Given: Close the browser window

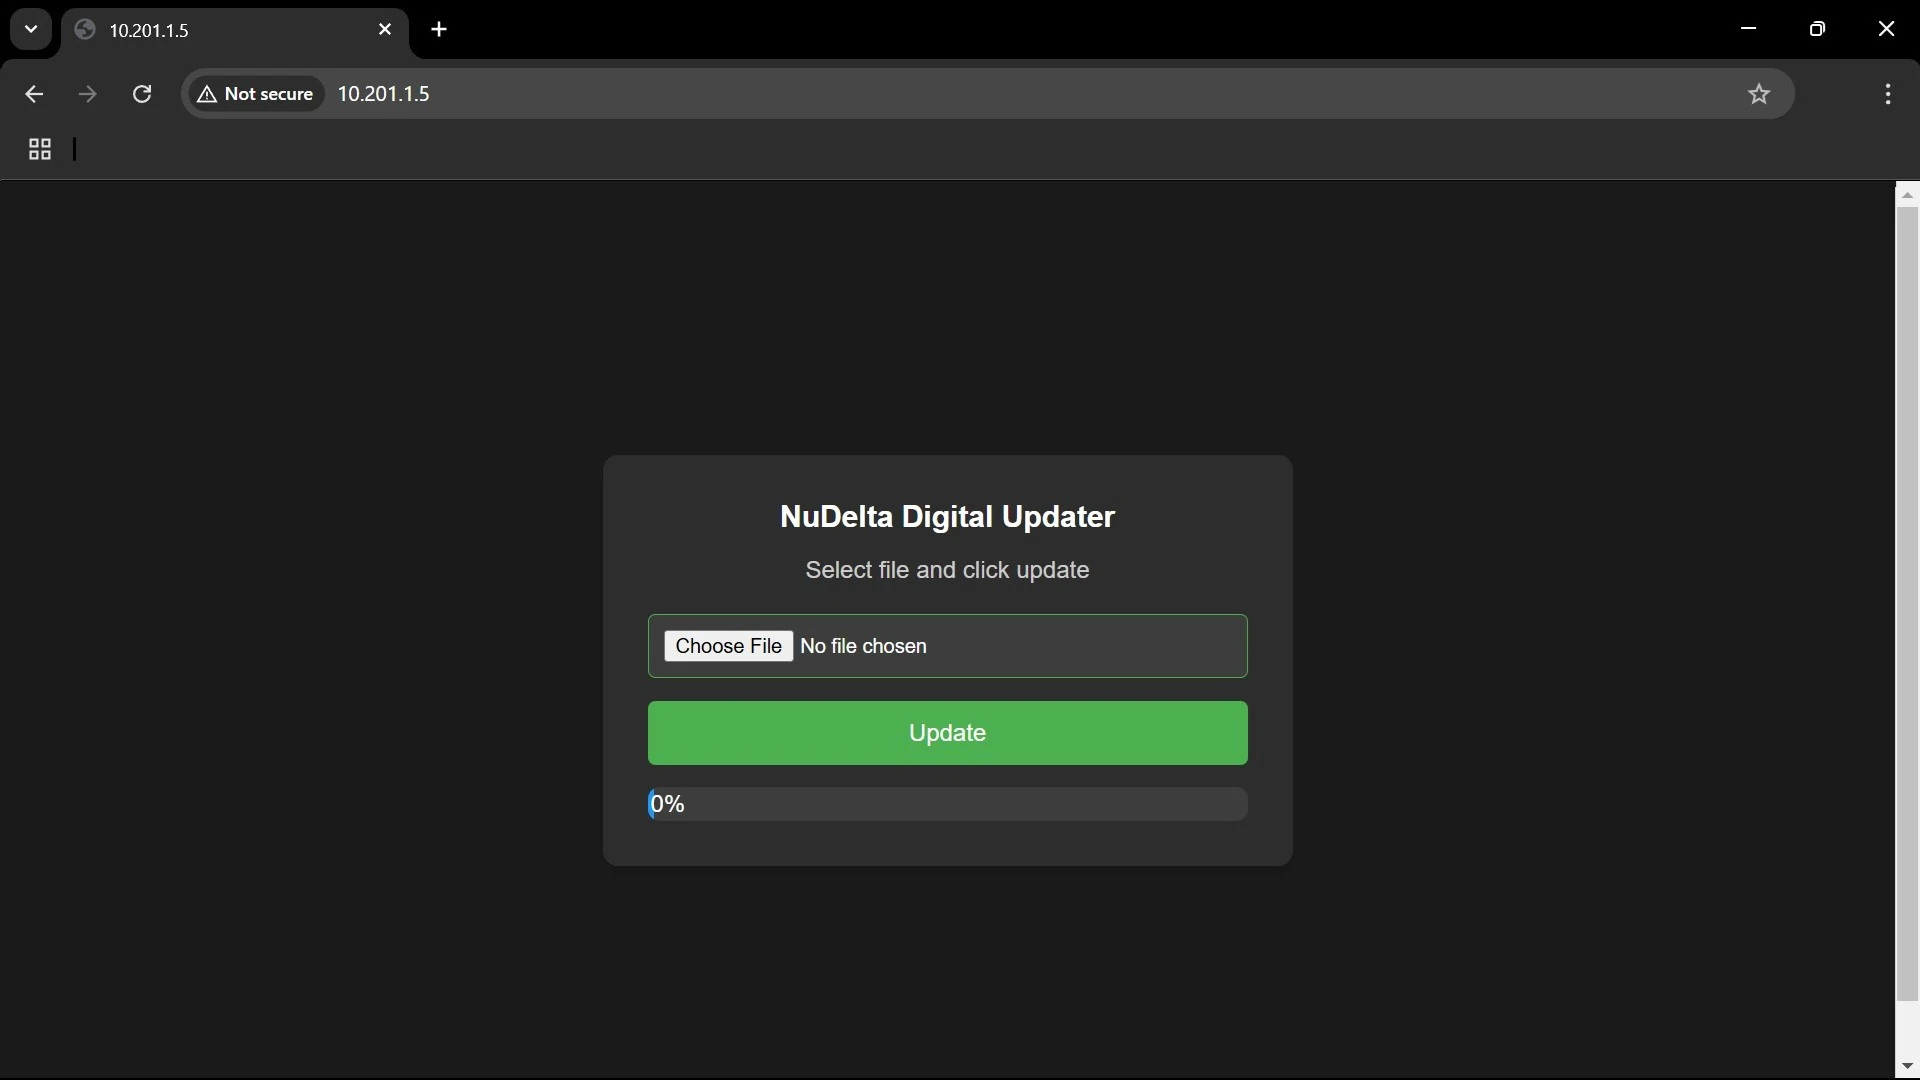Looking at the screenshot, I should 1887,29.
